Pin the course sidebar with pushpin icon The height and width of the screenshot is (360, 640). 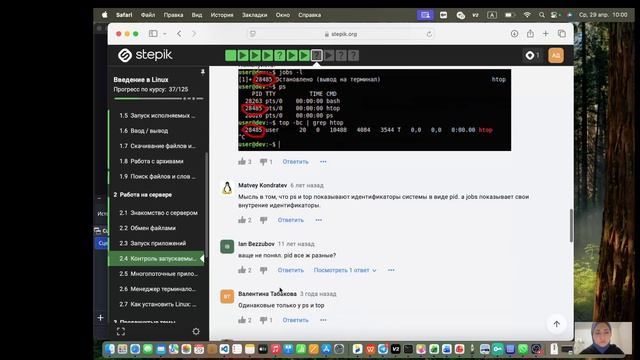click(202, 72)
